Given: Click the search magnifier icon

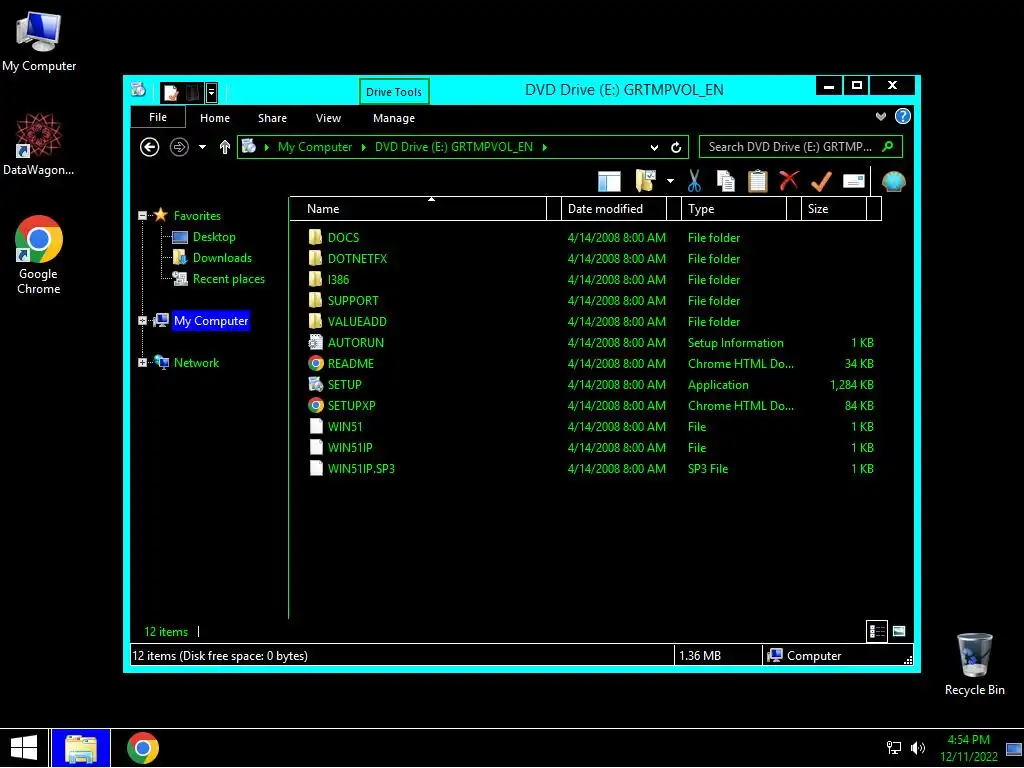Looking at the screenshot, I should tap(888, 146).
